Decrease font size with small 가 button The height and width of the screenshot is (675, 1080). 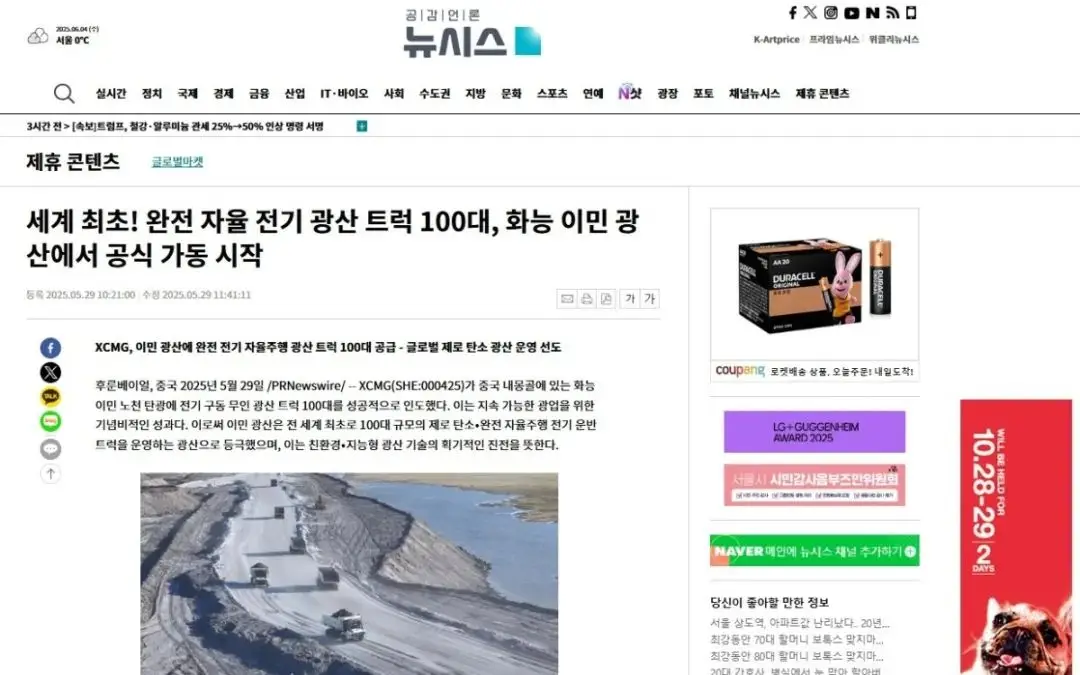click(x=630, y=298)
